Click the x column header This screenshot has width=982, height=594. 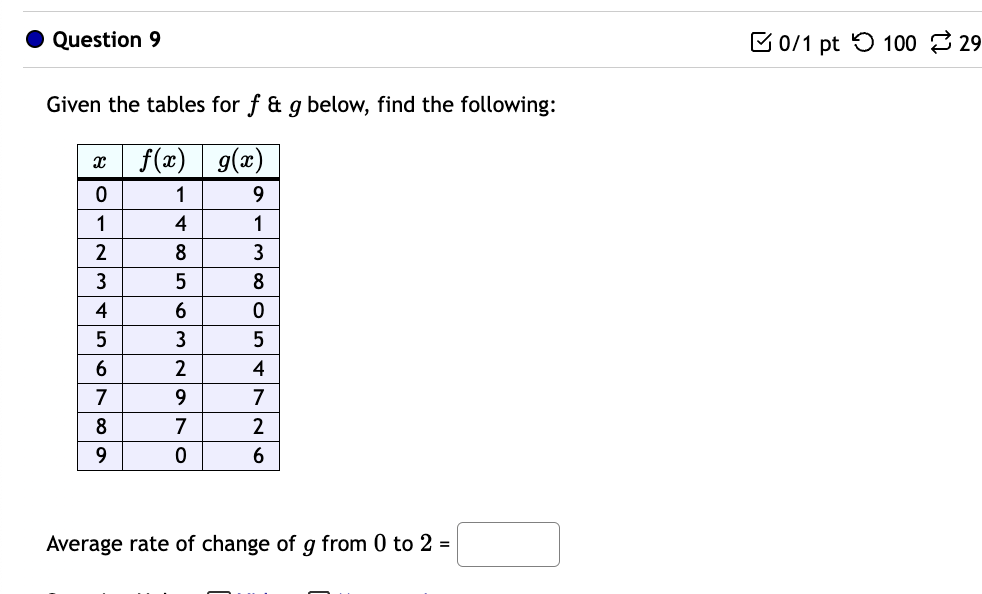point(100,160)
